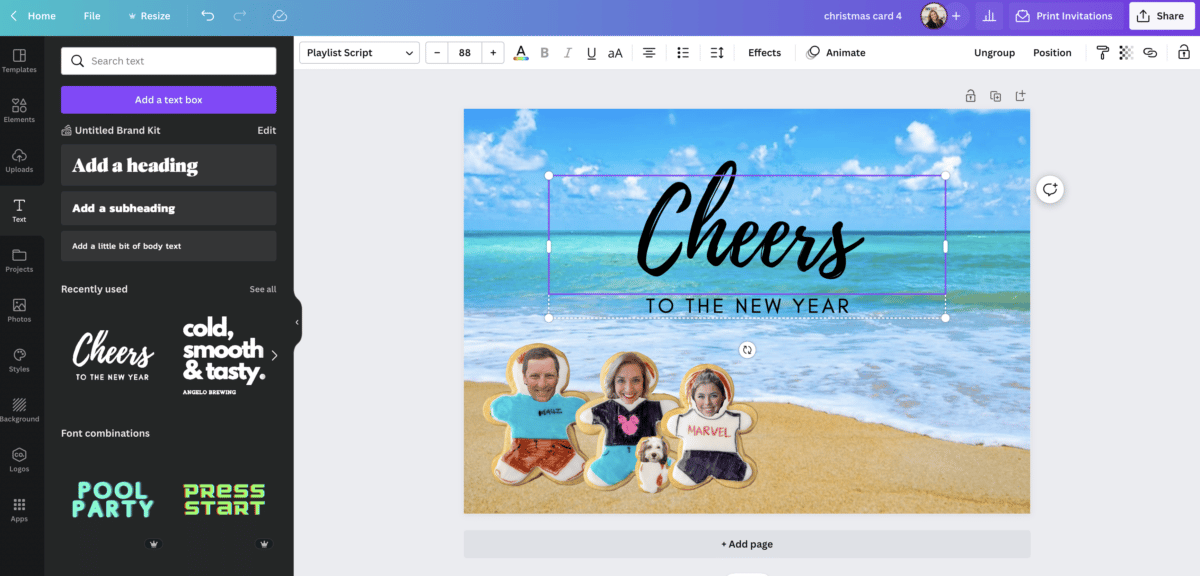
Task: Switch to the Photos sidebar tab
Action: 19,310
